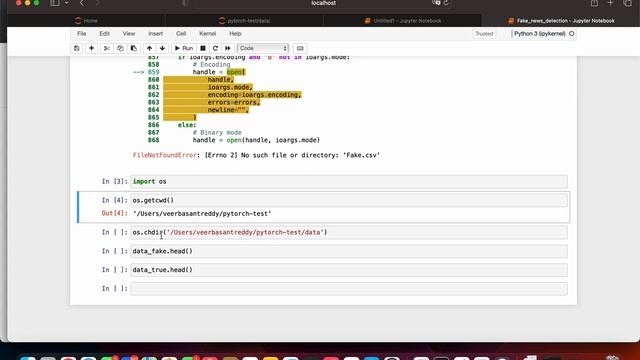This screenshot has height=360, width=640.
Task: Open the command palette keyboard icon
Action: pos(300,48)
